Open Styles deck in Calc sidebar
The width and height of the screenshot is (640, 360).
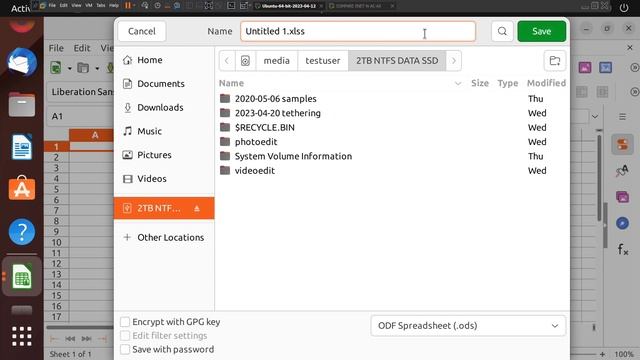(x=622, y=171)
